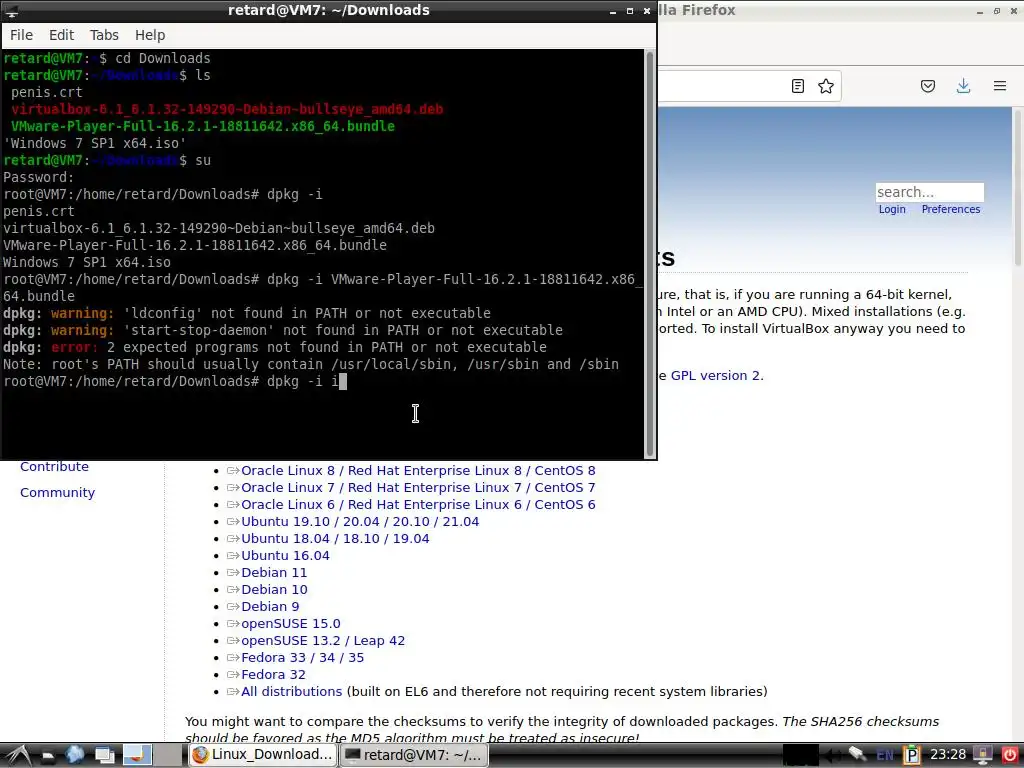
Task: Open Oracle Linux 6 / CentOS 6 download
Action: pyautogui.click(x=418, y=504)
